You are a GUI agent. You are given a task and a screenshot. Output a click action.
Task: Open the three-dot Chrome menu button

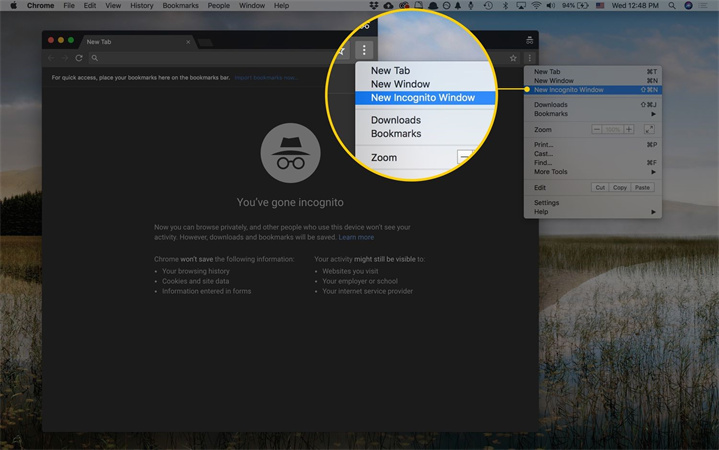tap(529, 58)
